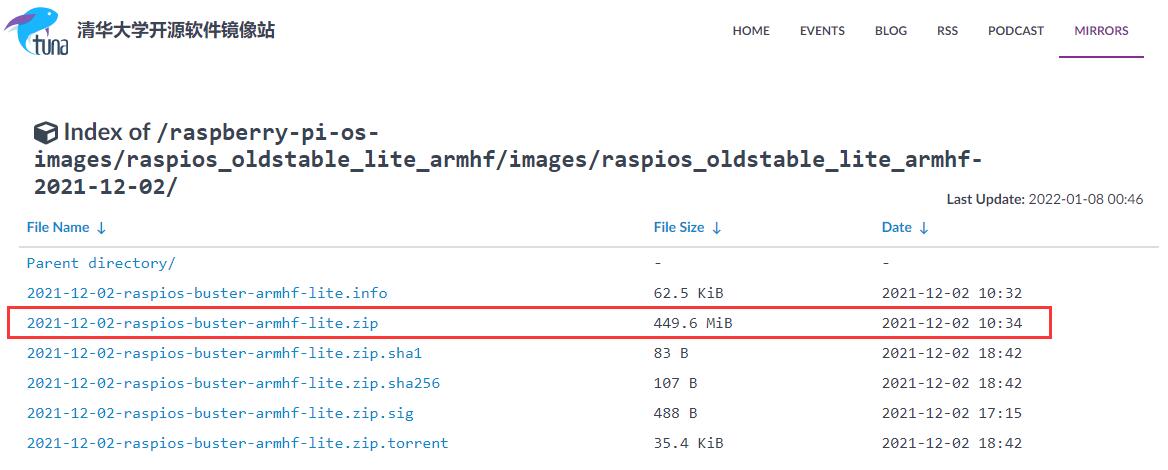Download the .zip.sig signature file
The image size is (1168, 470).
[220, 413]
